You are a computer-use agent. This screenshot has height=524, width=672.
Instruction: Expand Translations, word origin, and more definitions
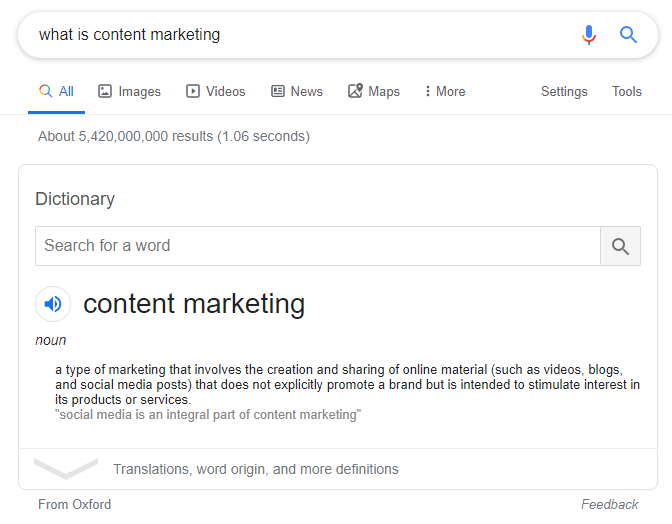pos(256,469)
